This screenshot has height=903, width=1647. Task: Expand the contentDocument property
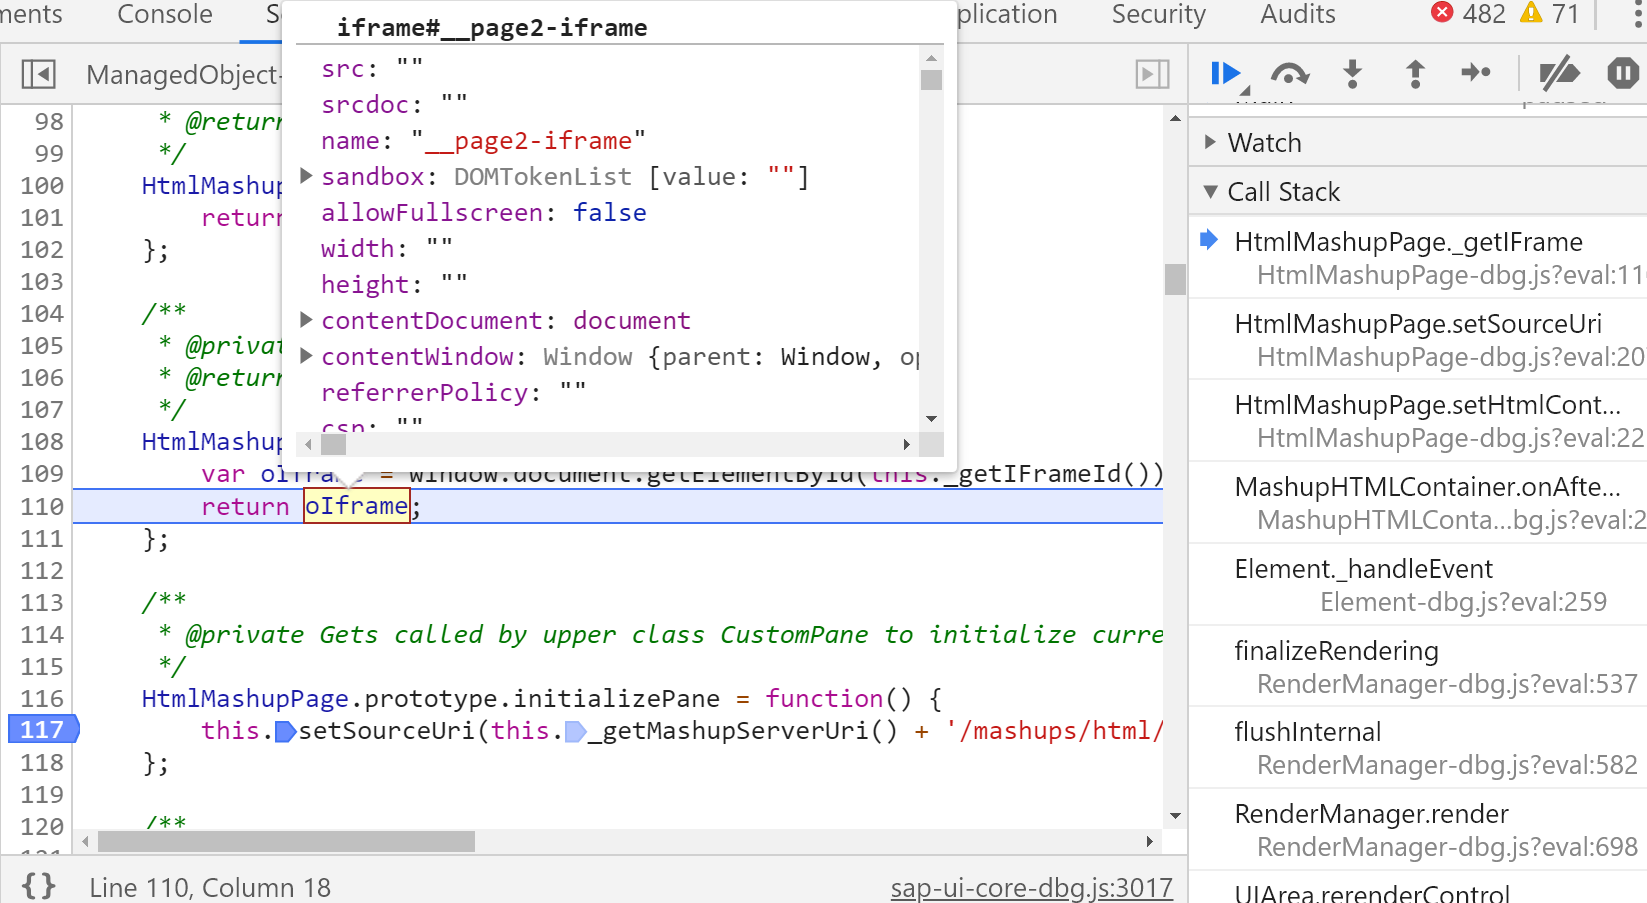point(307,320)
